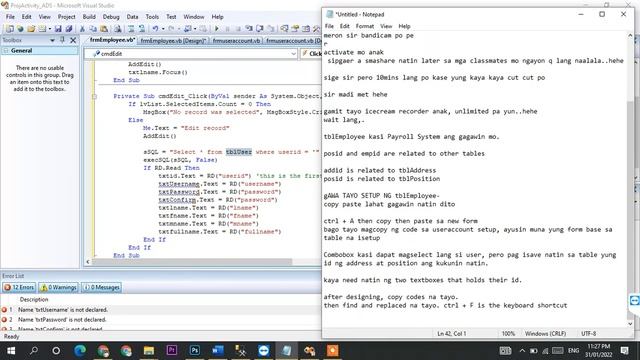Screen dimensions: 640x360
Task: Open the File menu in Visual Studio
Action: pos(10,17)
